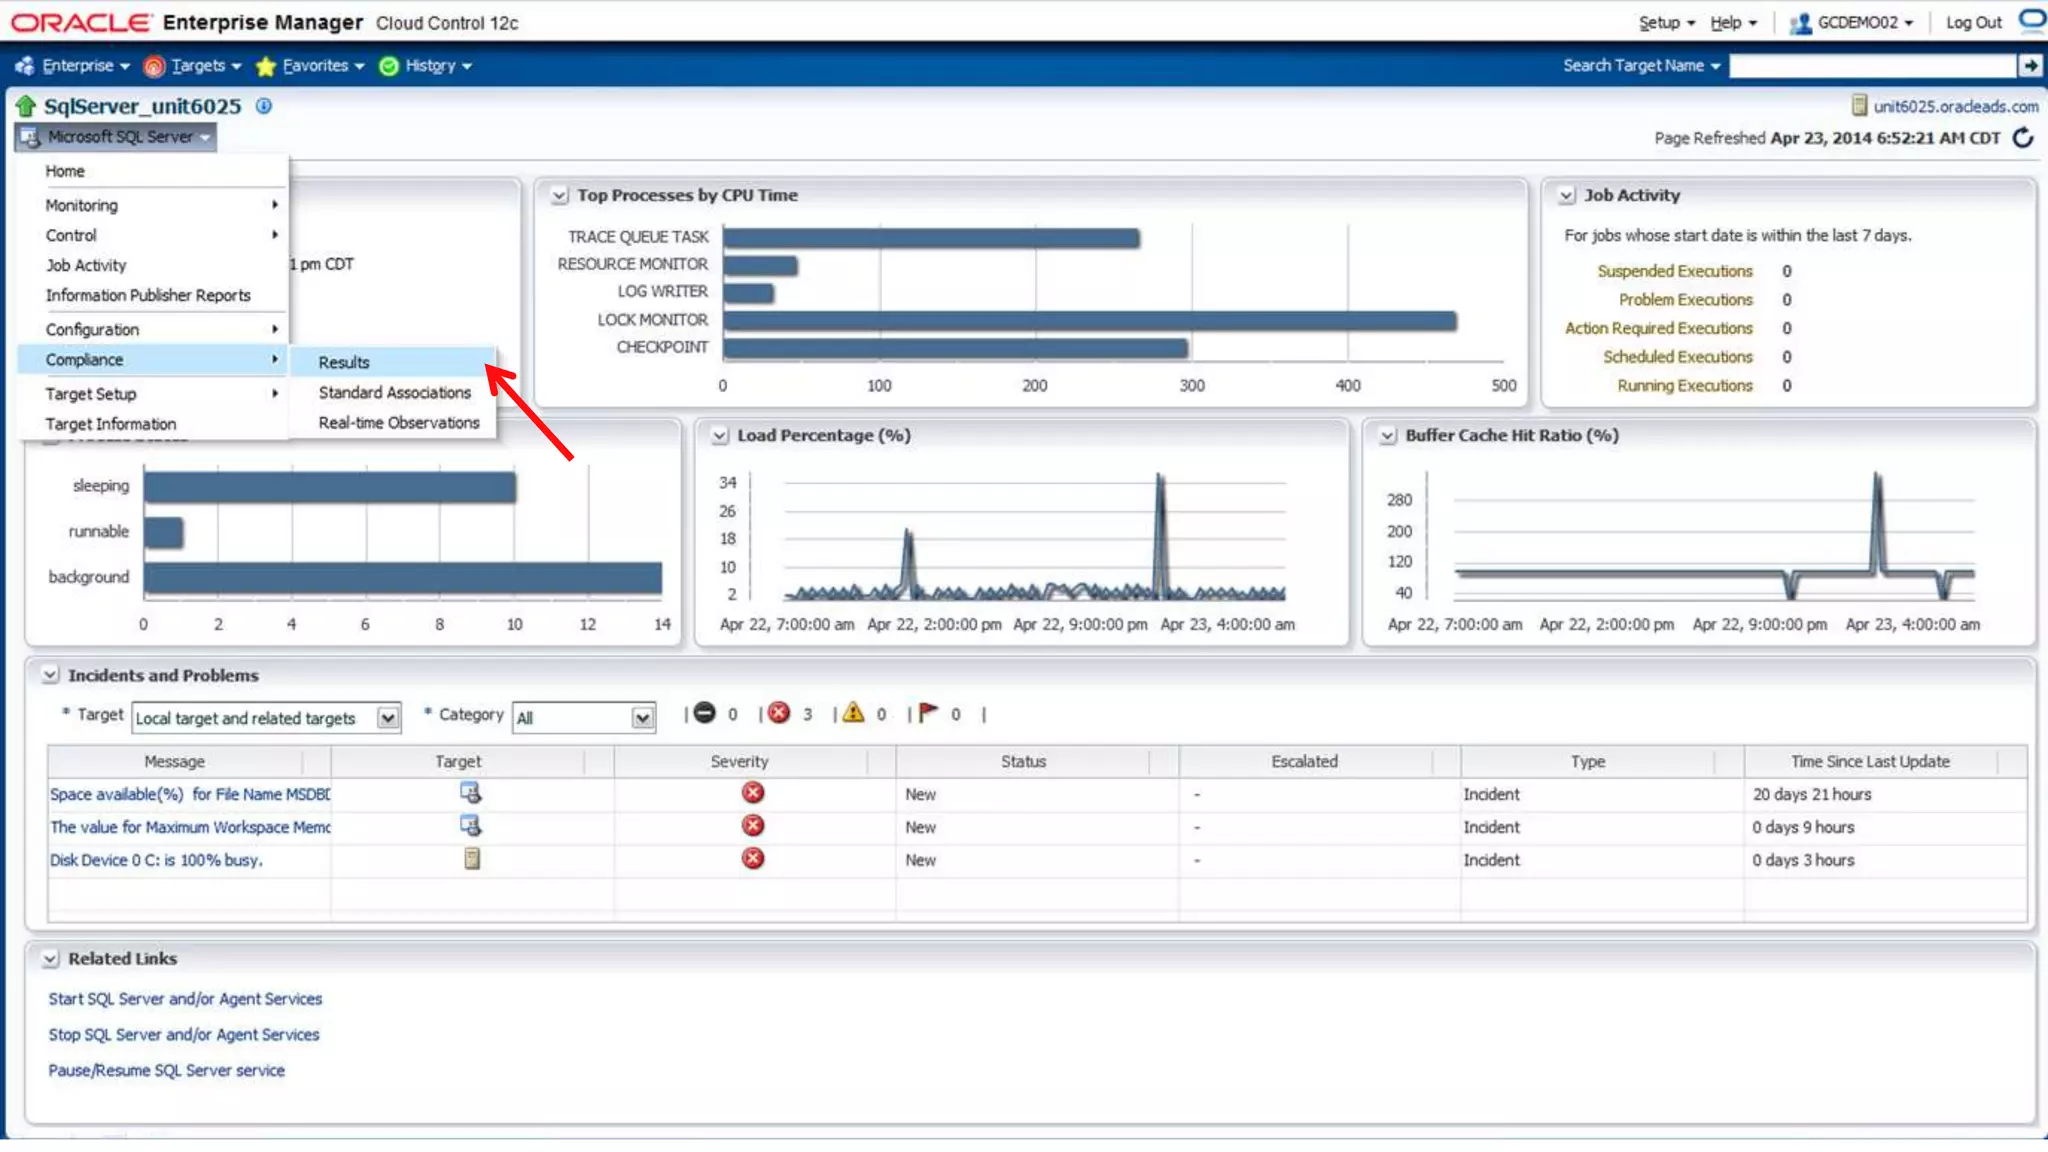Click the fatal severity filter icon

[705, 713]
